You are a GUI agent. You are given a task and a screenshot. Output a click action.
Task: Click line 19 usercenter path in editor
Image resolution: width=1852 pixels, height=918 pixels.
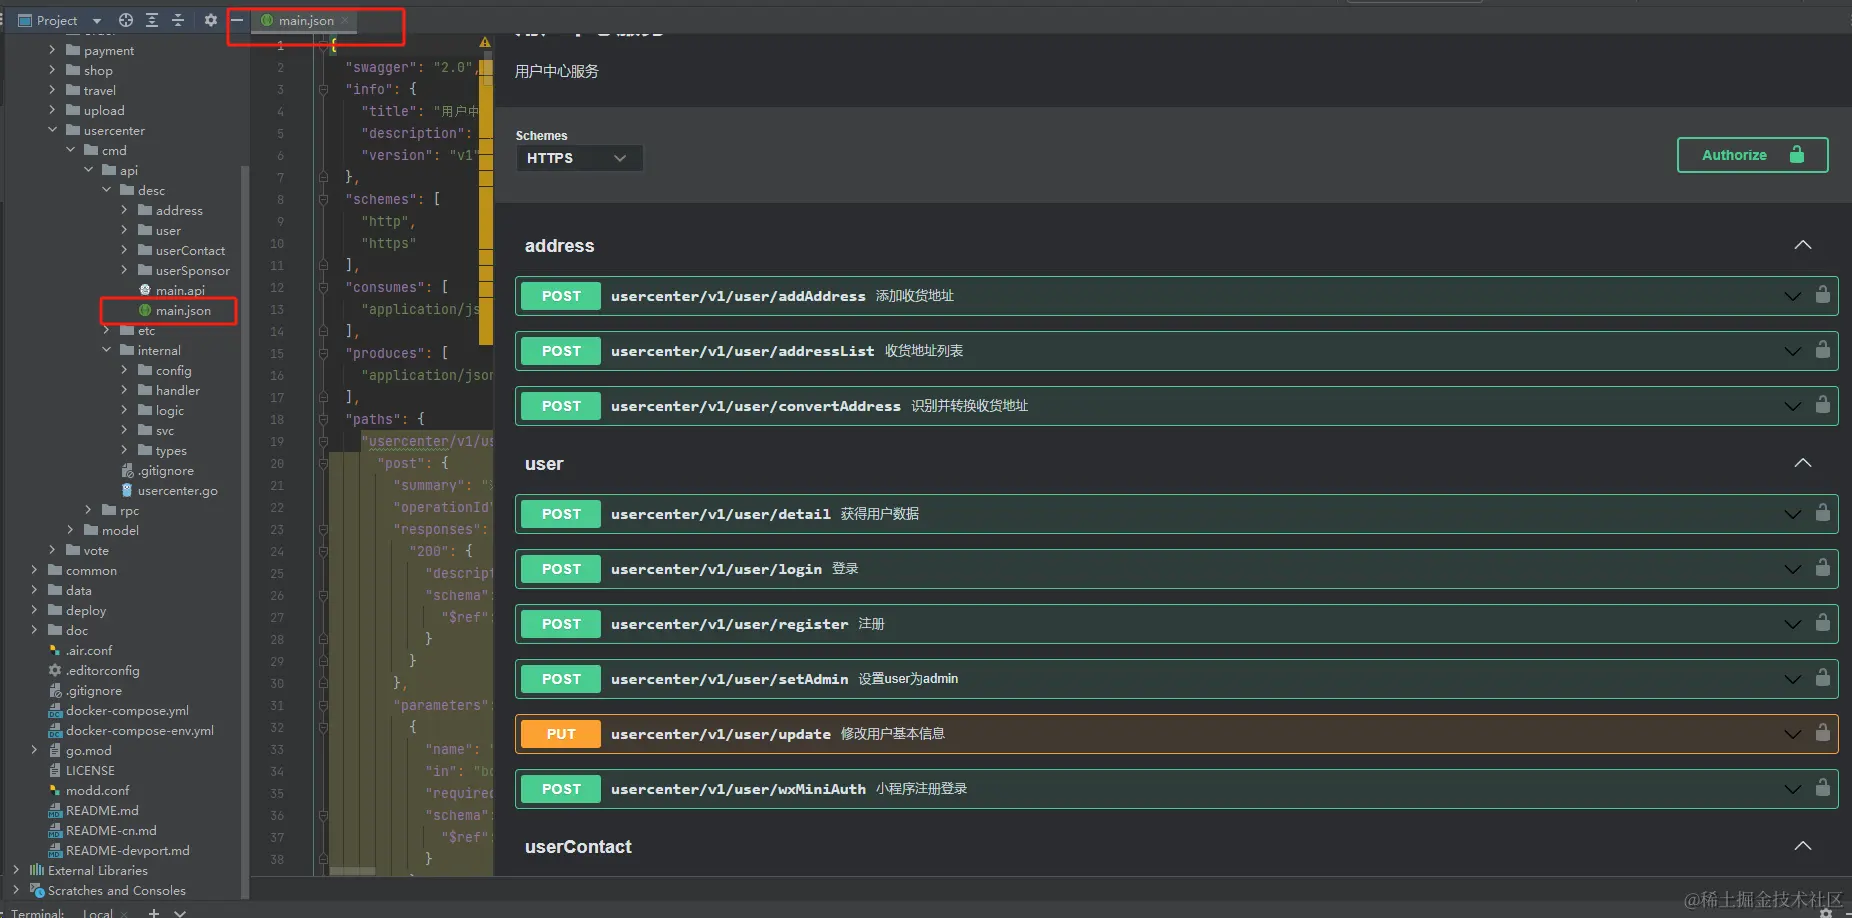tap(429, 441)
